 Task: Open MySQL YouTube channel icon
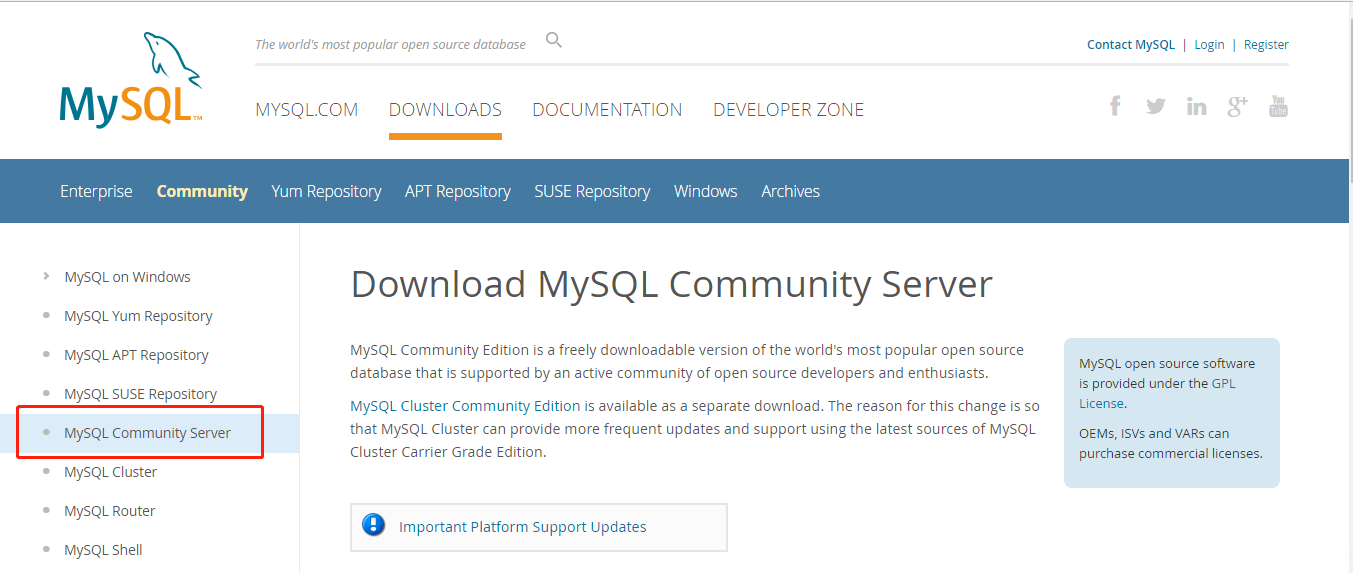(1278, 105)
